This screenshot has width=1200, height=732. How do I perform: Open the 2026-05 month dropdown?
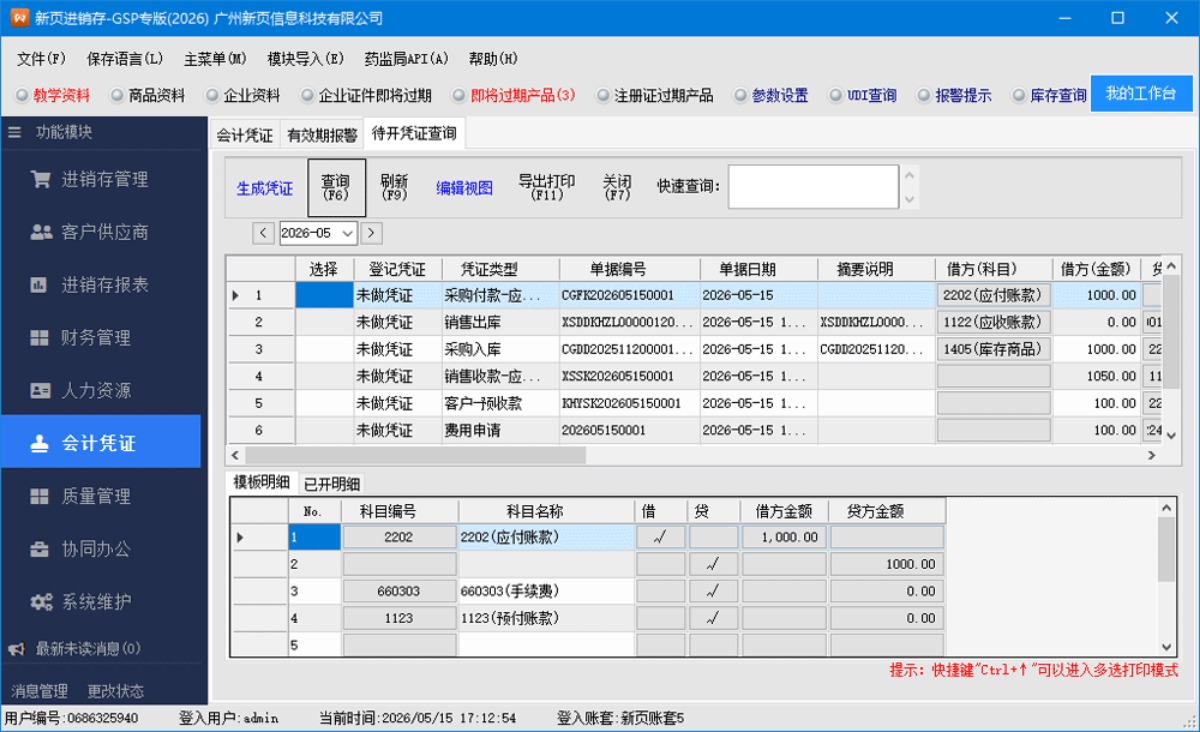click(x=347, y=233)
